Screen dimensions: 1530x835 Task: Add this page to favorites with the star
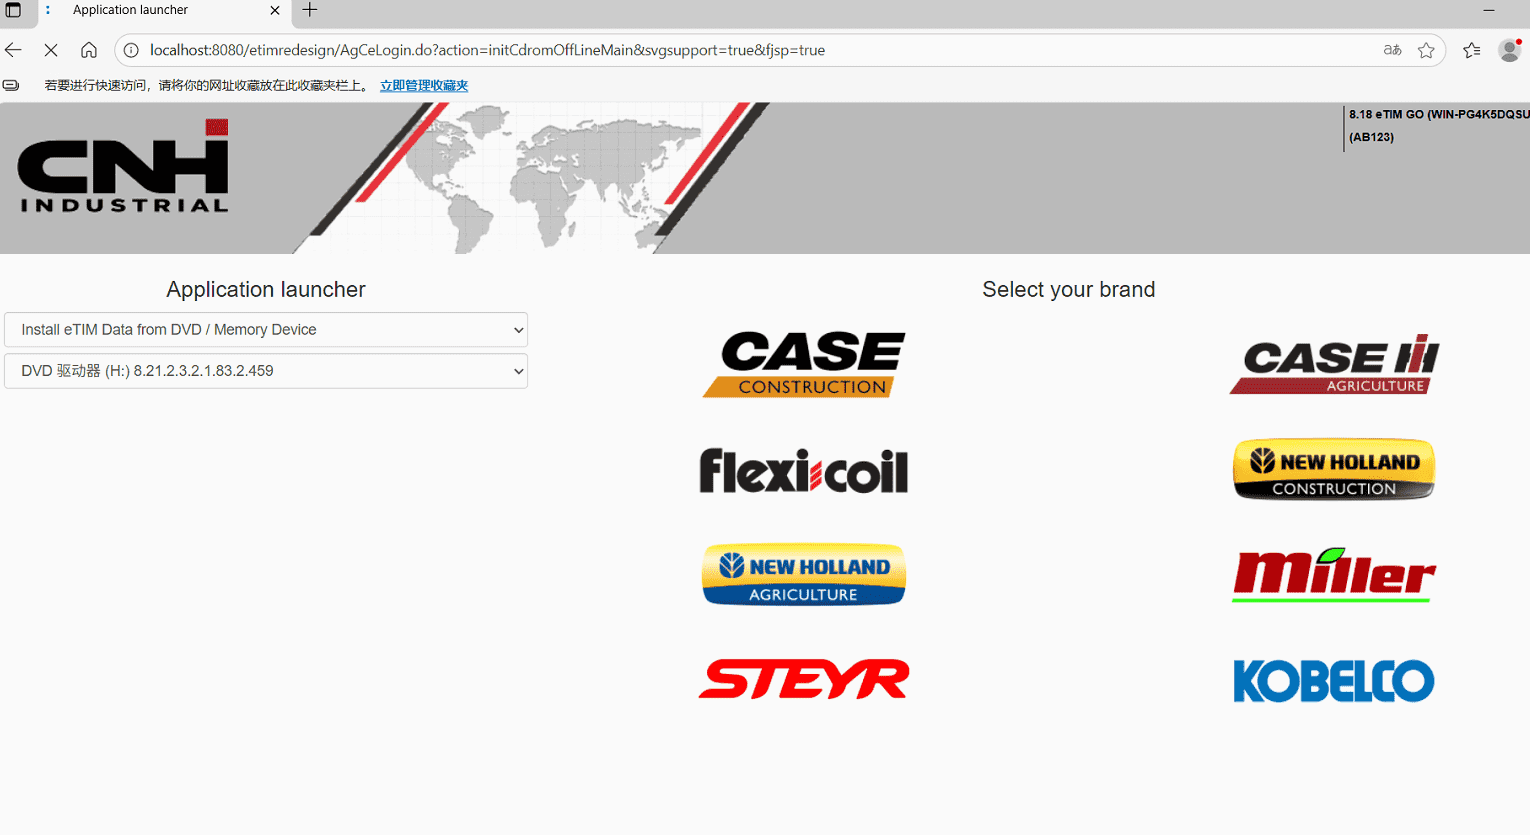pyautogui.click(x=1426, y=50)
